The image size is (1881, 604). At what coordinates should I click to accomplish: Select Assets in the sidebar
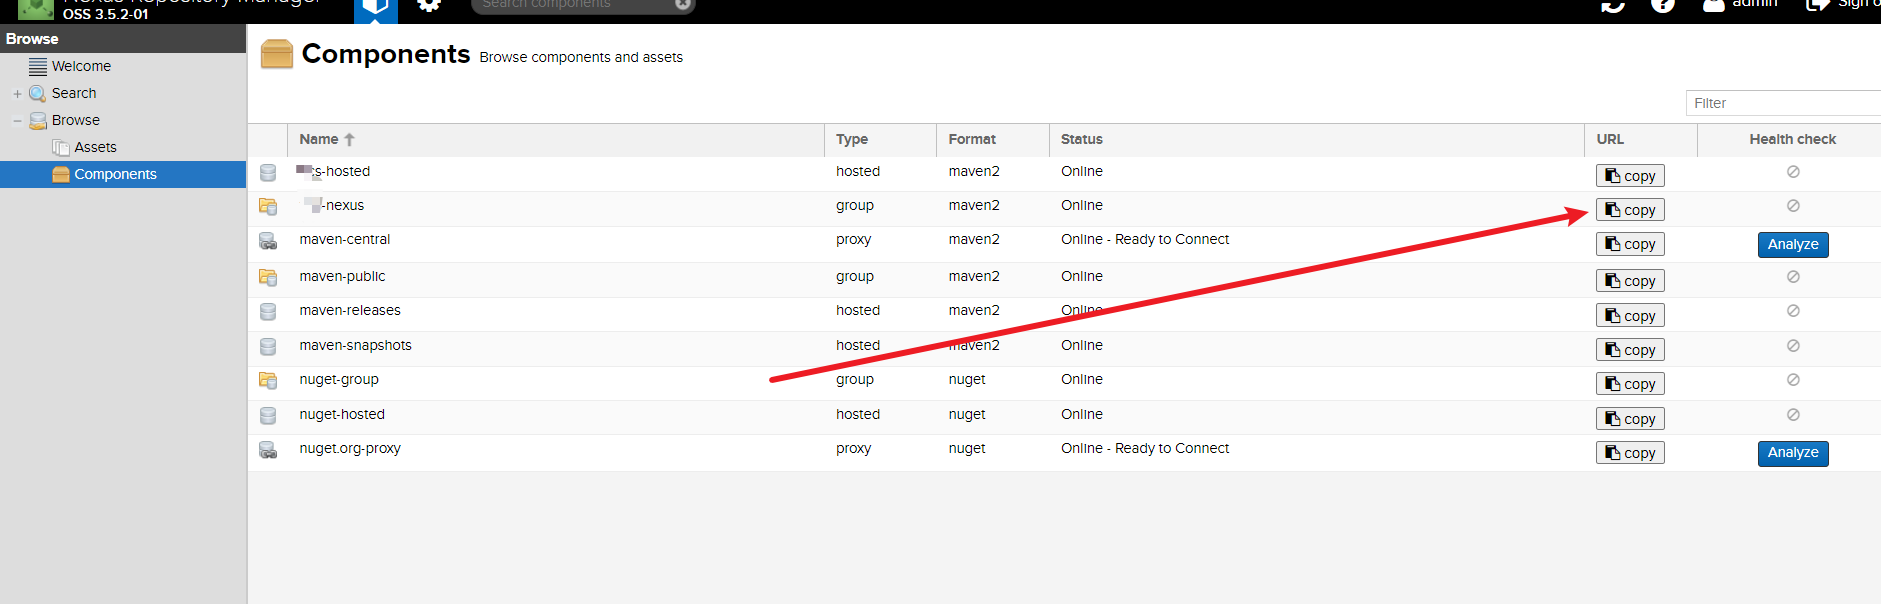pyautogui.click(x=95, y=147)
